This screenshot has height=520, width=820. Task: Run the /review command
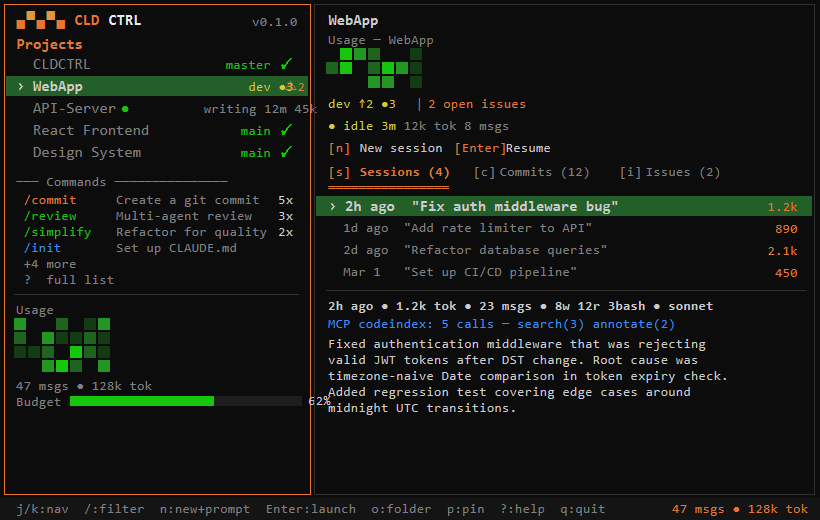50,216
